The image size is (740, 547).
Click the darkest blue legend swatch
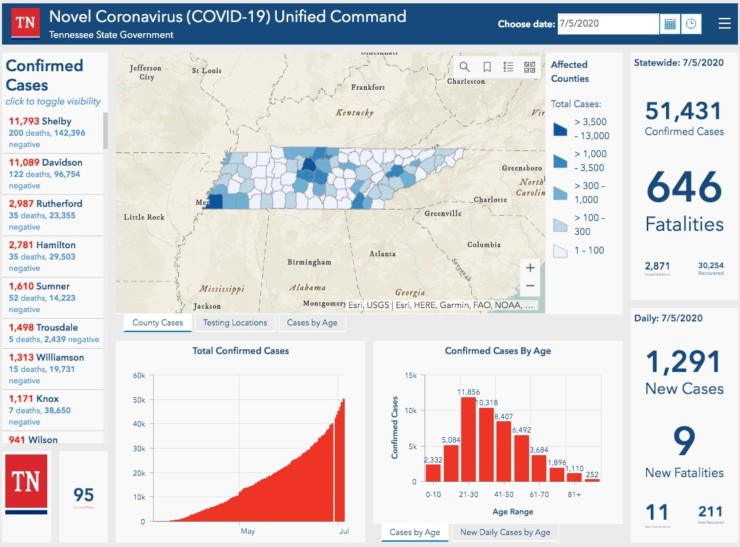coord(560,127)
